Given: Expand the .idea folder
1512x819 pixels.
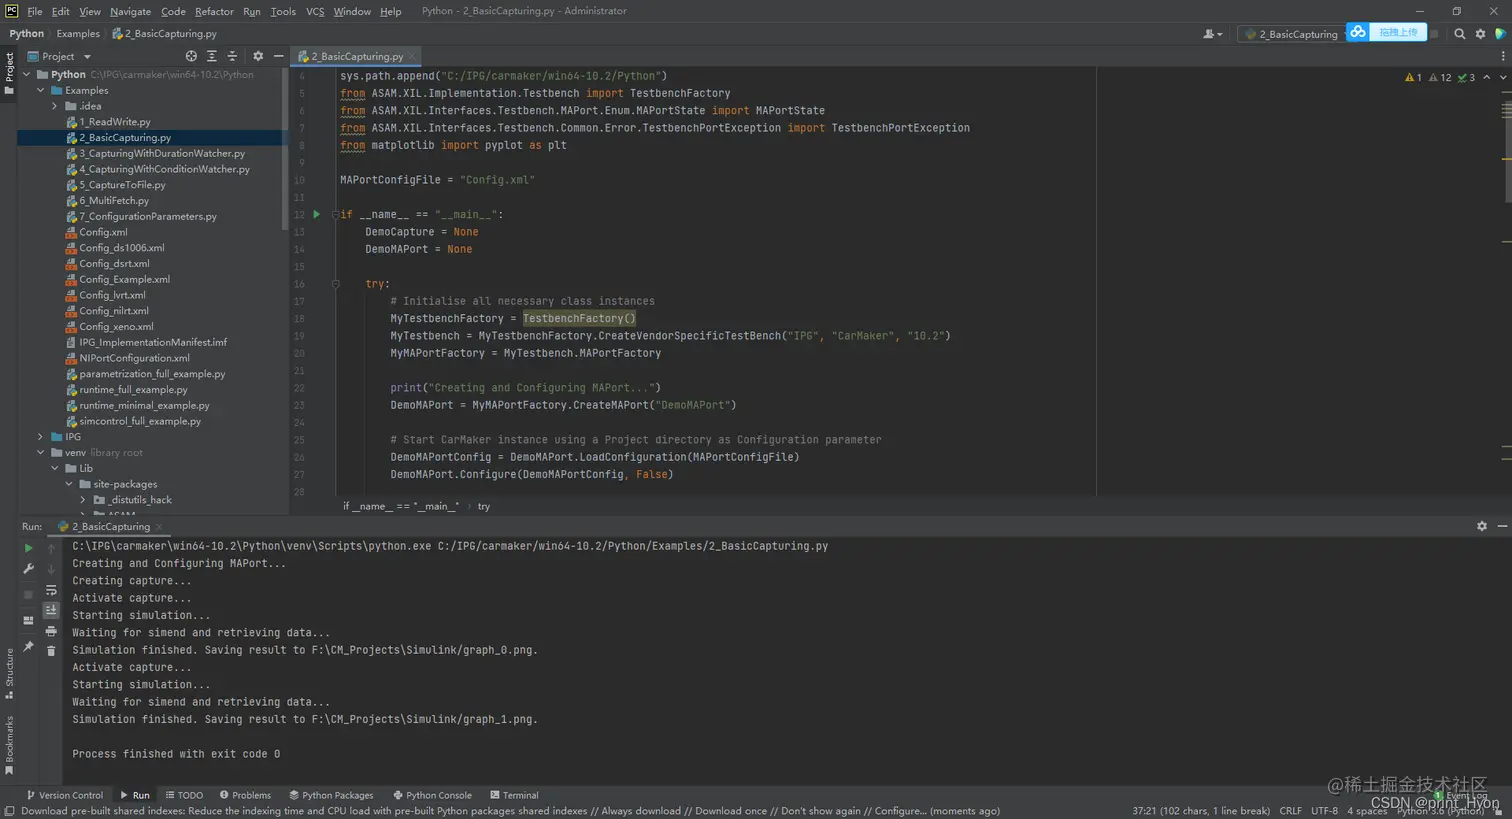Looking at the screenshot, I should click(x=55, y=106).
